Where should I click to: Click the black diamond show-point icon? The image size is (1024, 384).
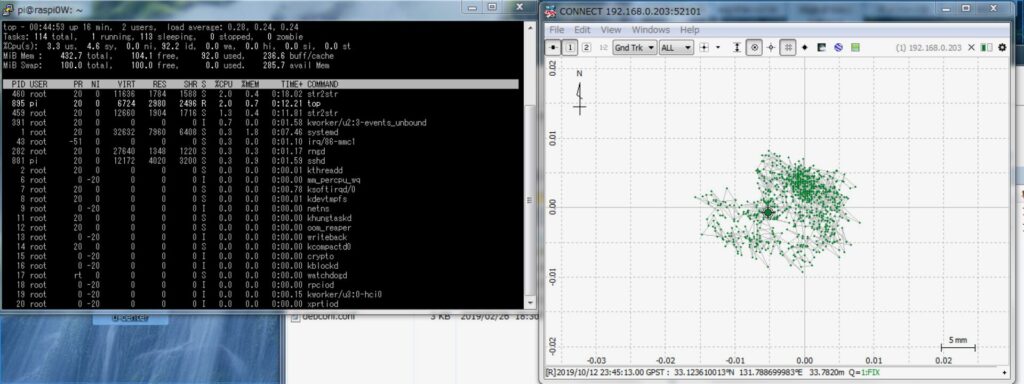(x=805, y=48)
